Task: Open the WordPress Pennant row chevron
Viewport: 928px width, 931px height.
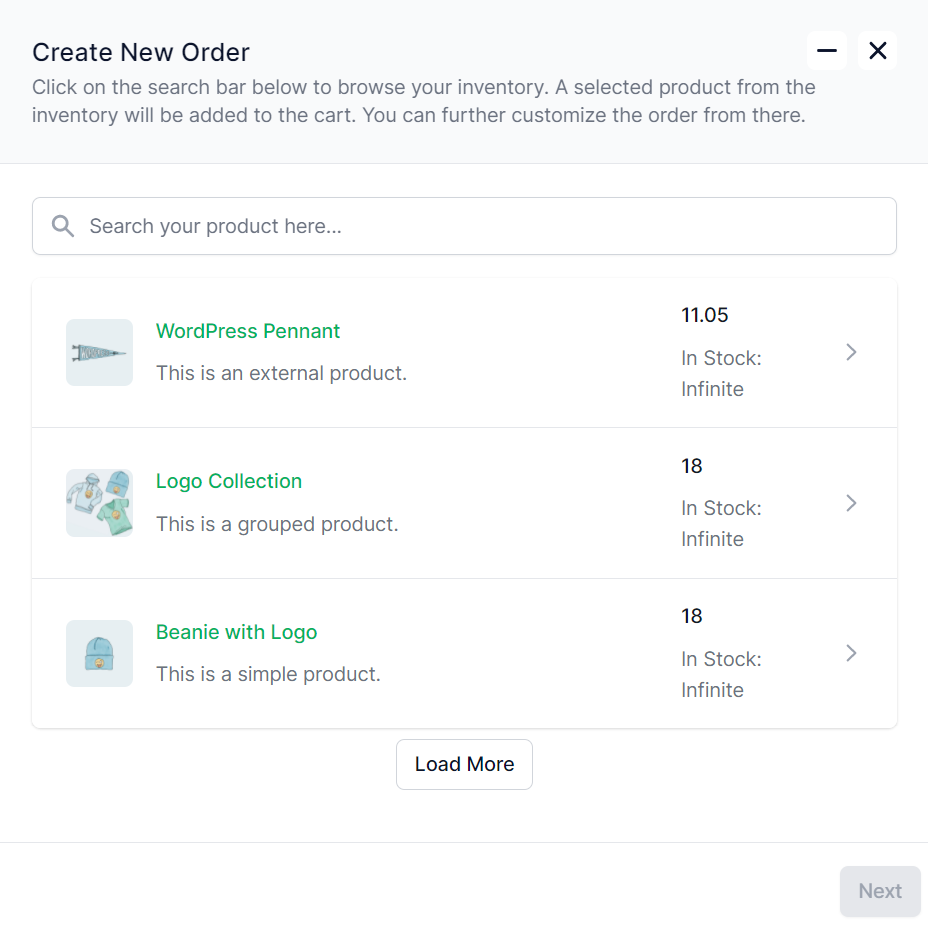Action: (851, 352)
